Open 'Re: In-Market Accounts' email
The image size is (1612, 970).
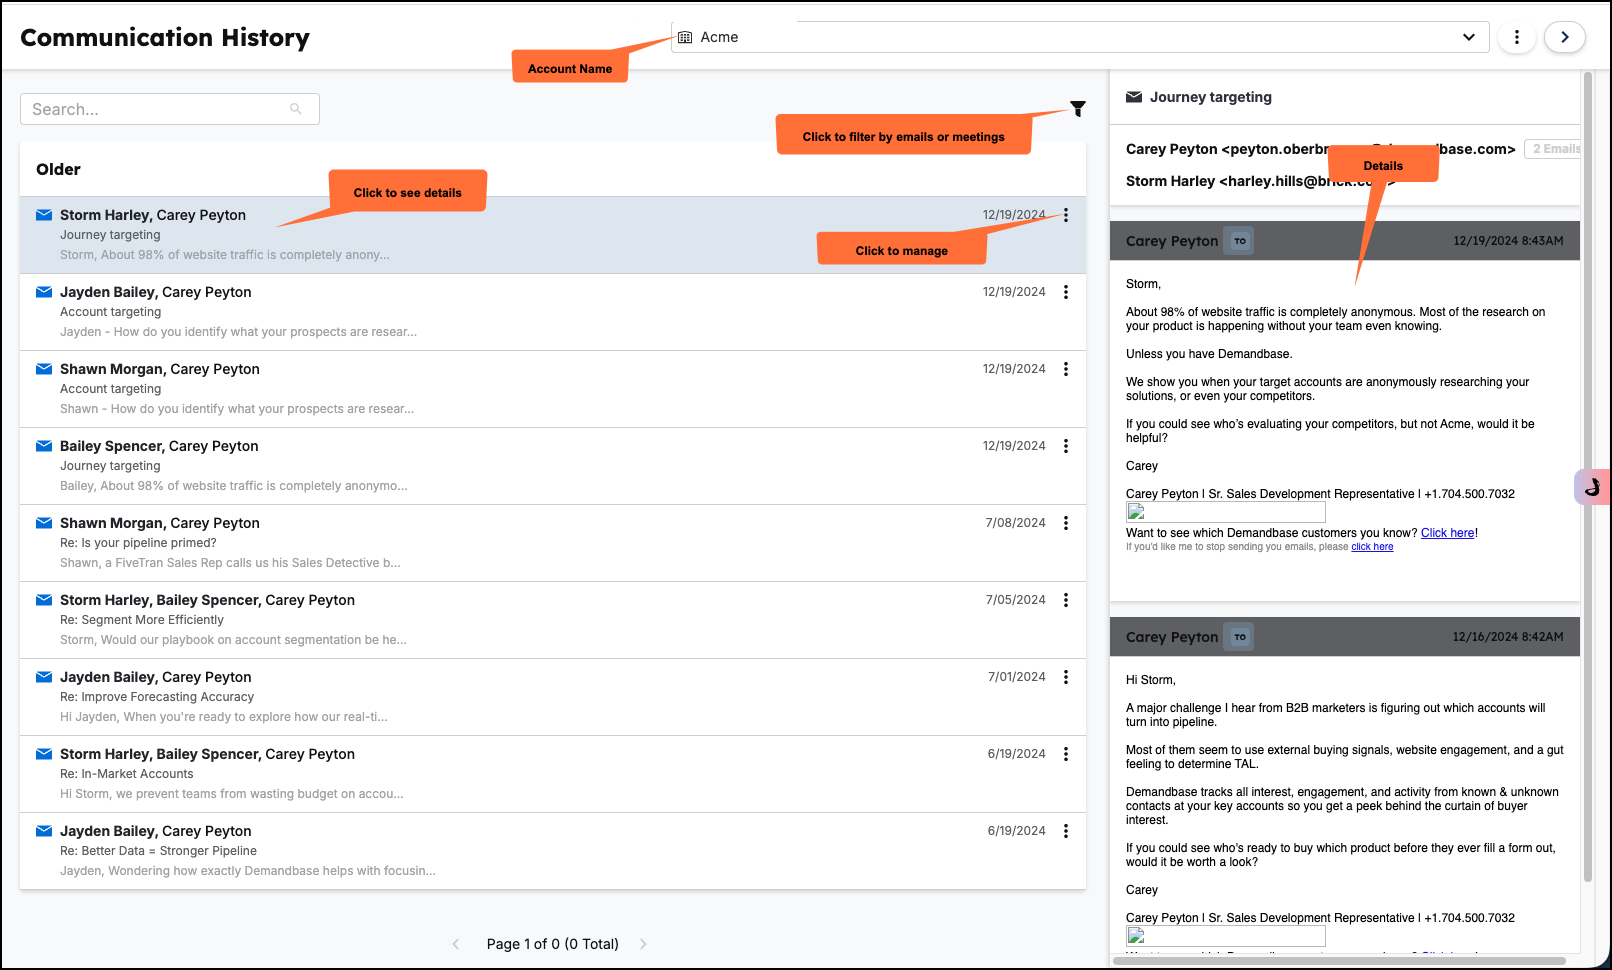[553, 774]
